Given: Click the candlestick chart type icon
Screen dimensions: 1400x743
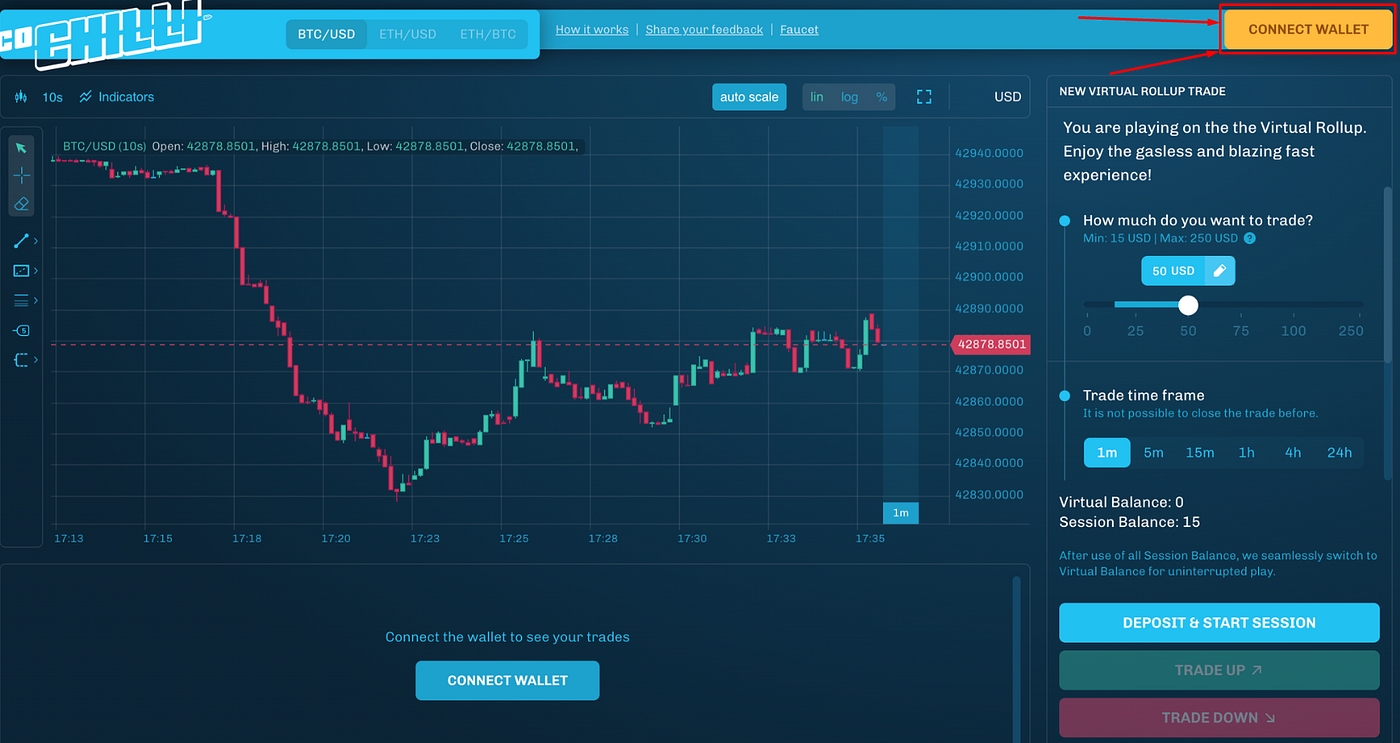Looking at the screenshot, I should pos(21,97).
